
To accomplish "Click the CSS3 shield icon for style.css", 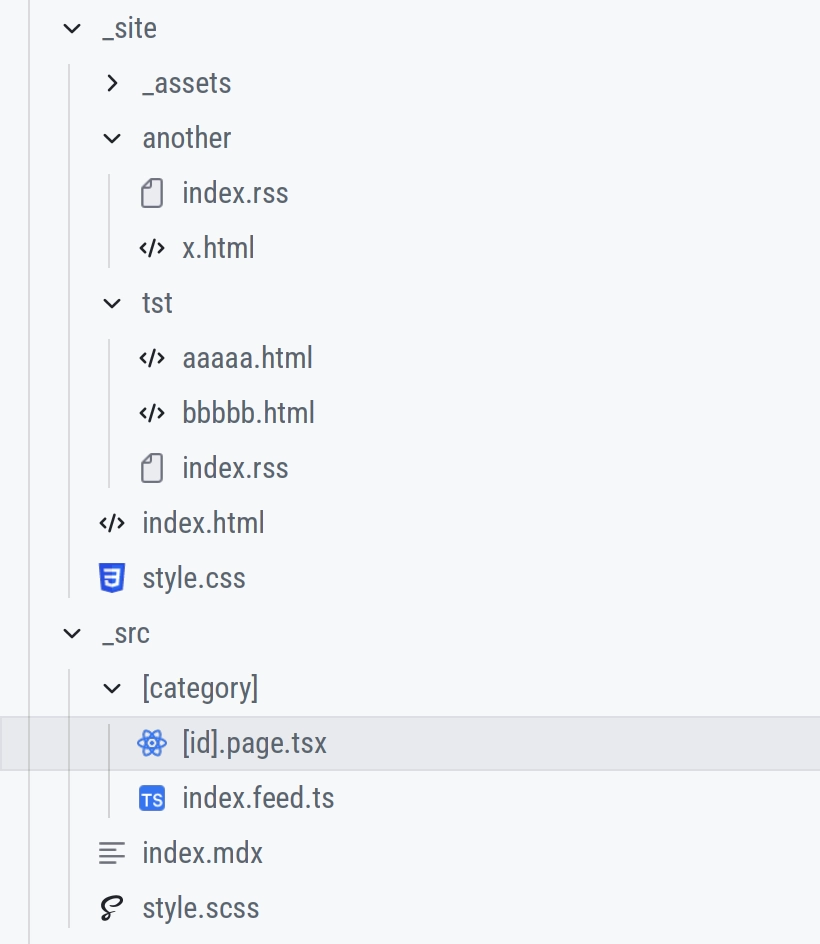I will (112, 578).
